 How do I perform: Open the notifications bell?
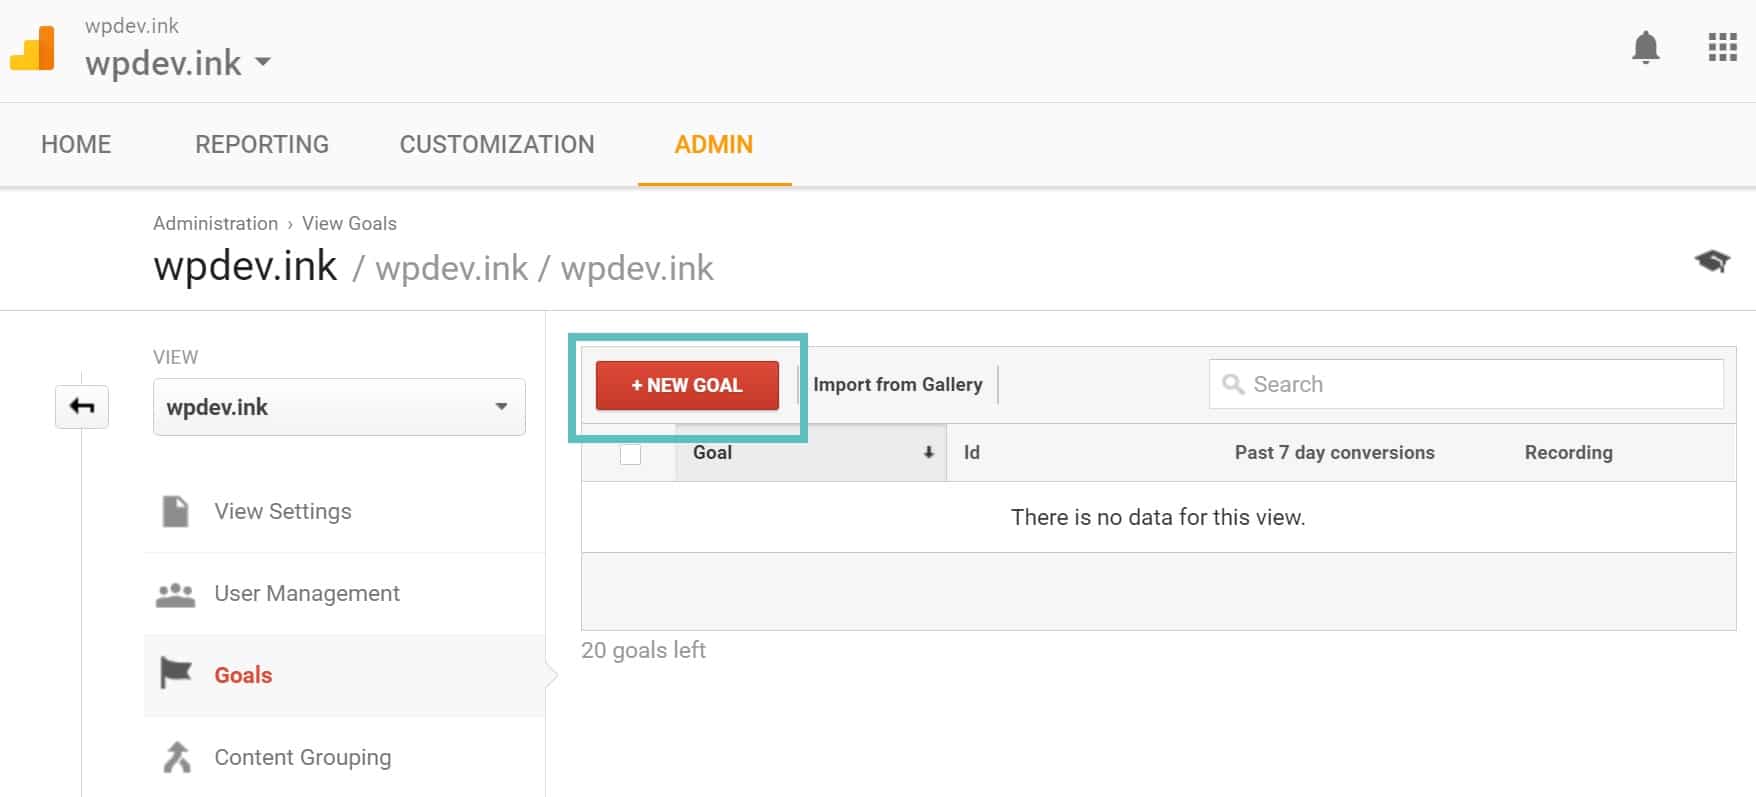(1645, 47)
